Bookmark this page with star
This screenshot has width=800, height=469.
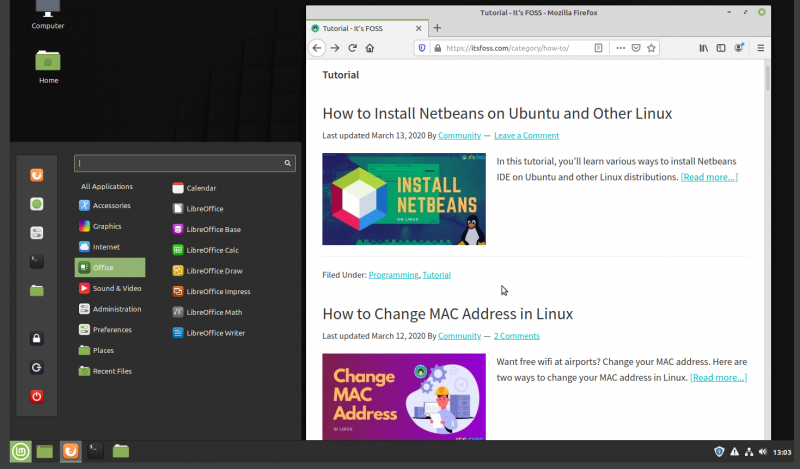point(651,48)
